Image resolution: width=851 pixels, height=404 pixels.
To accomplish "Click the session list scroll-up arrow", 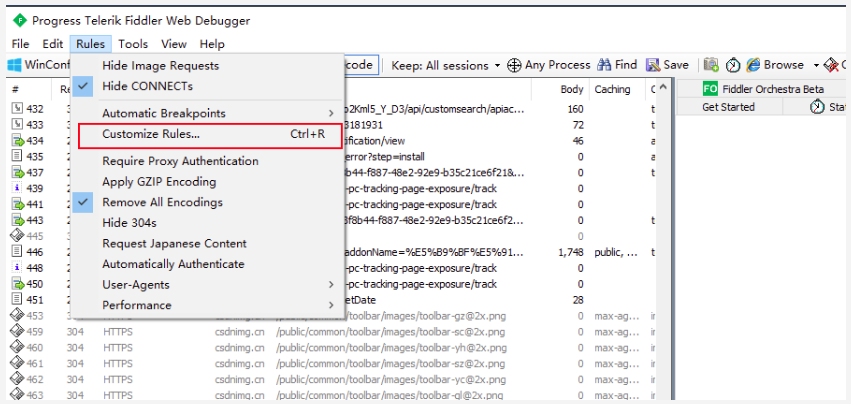I will coord(665,88).
